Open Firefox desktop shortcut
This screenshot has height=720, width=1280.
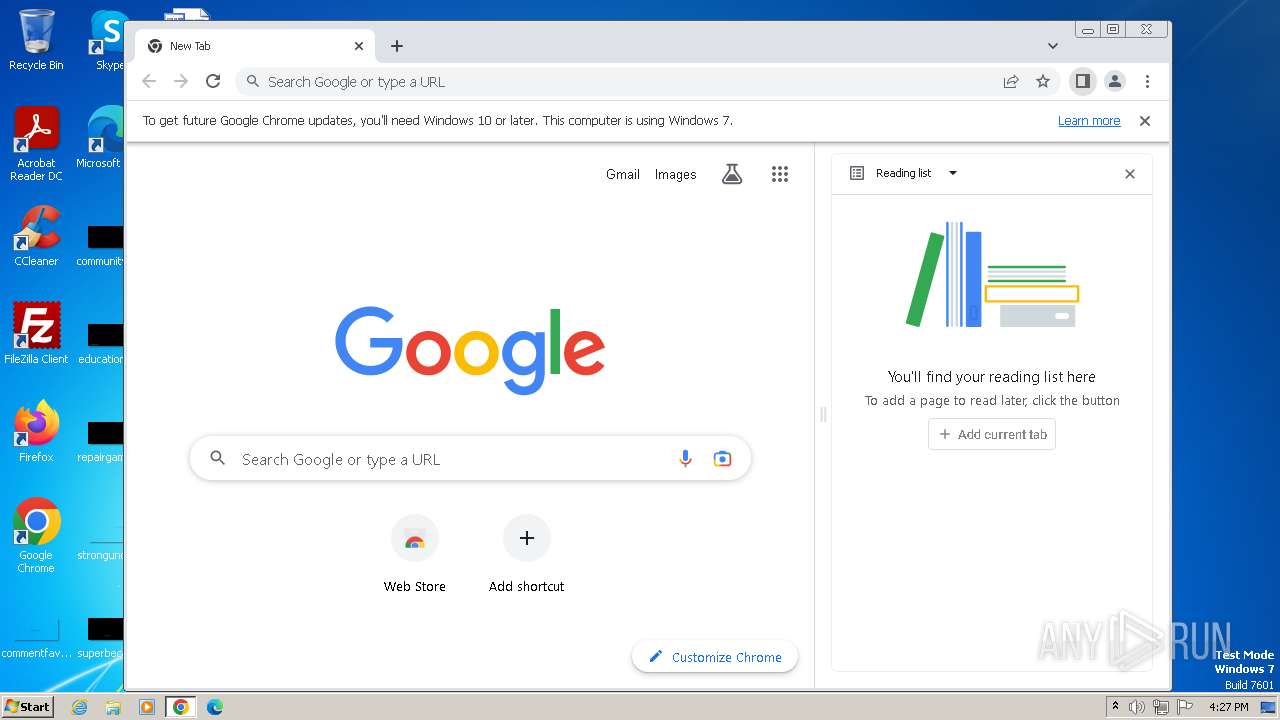point(36,431)
